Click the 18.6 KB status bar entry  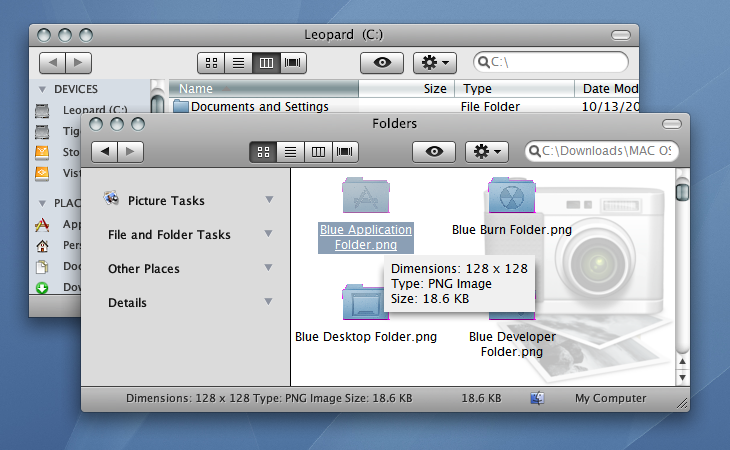click(481, 398)
